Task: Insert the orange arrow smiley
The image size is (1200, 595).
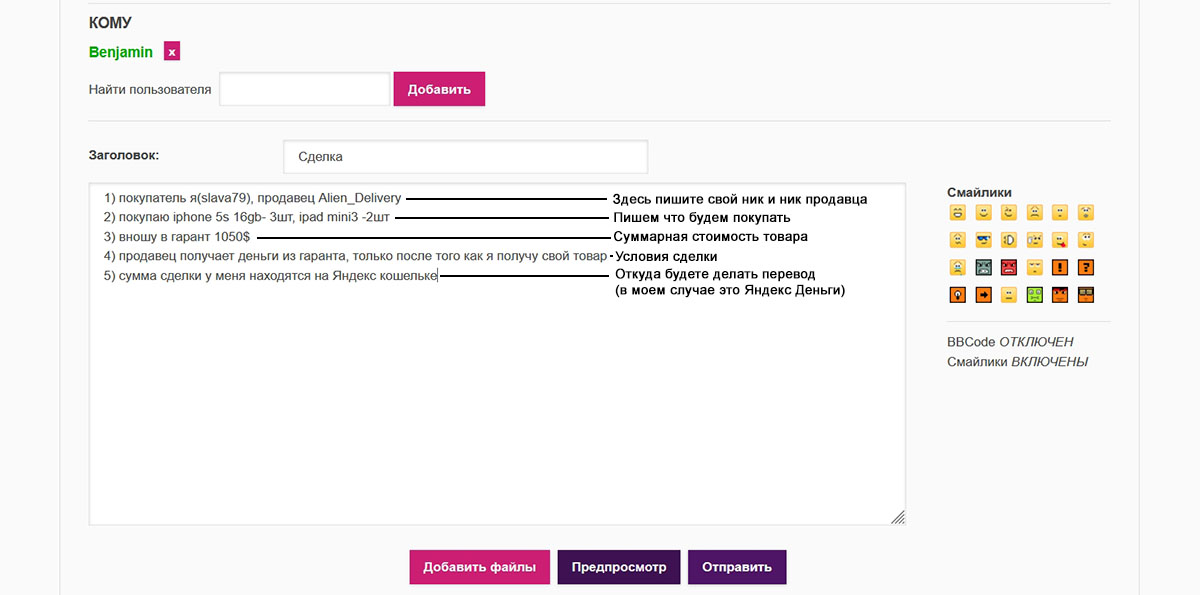Action: (x=983, y=294)
